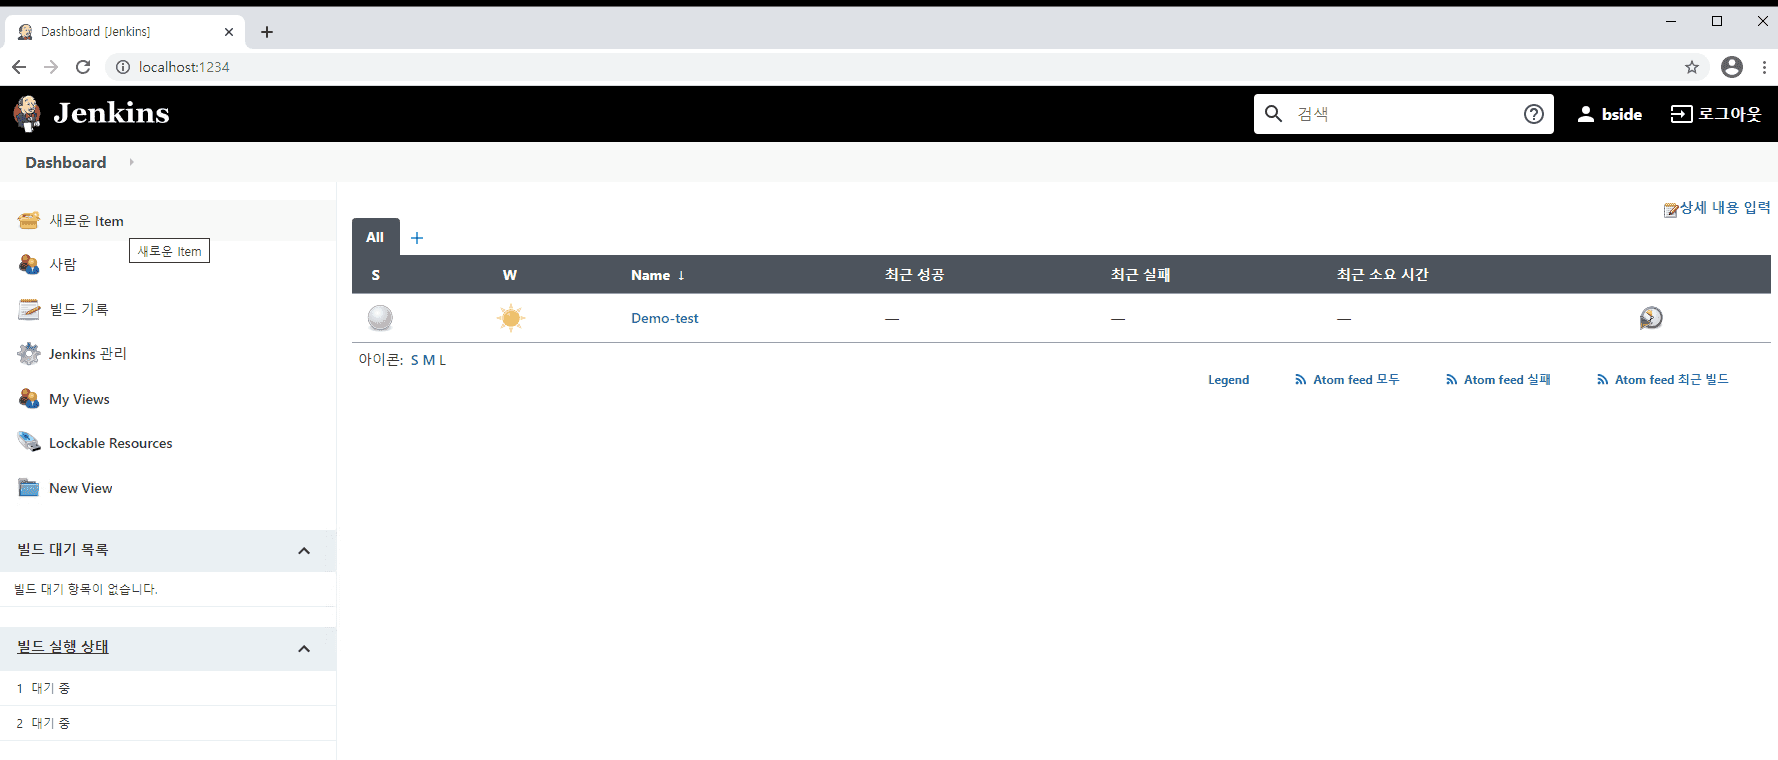The height and width of the screenshot is (760, 1778).
Task: Open the Chrome profile avatar
Action: pos(1732,67)
